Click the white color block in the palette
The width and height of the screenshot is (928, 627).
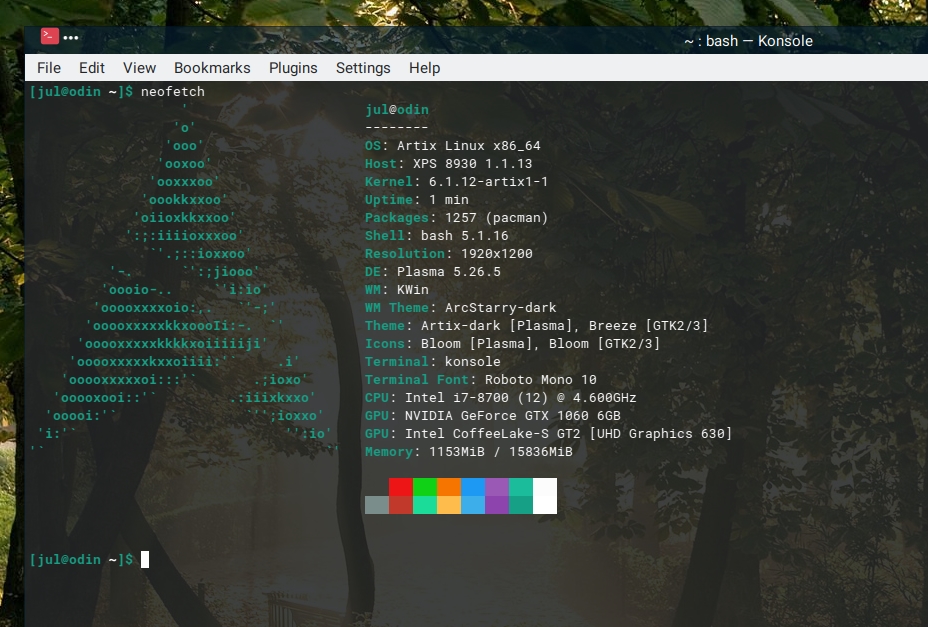(x=545, y=496)
